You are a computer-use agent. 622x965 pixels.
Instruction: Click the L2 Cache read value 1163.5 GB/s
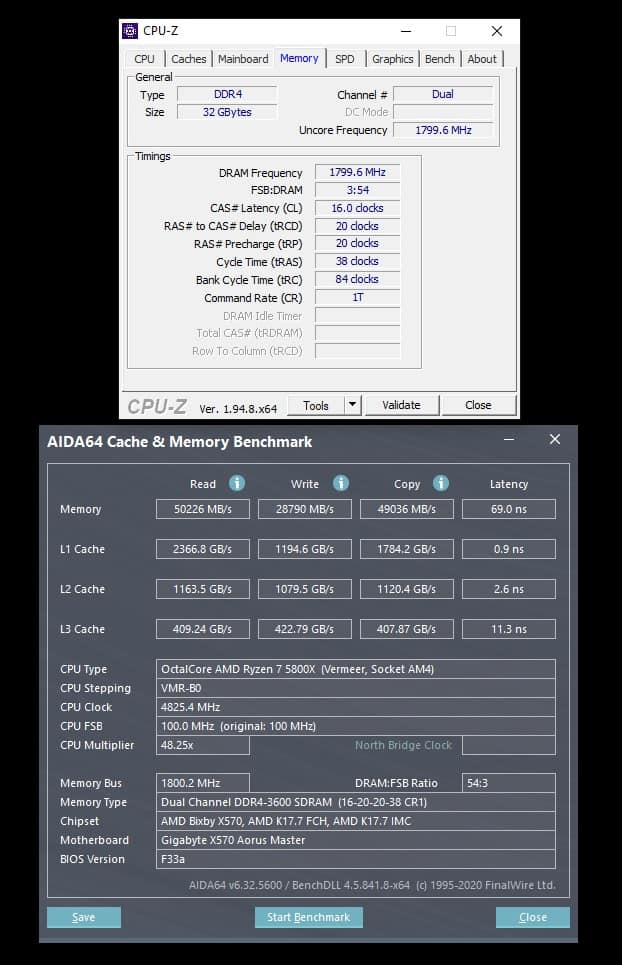click(x=203, y=589)
